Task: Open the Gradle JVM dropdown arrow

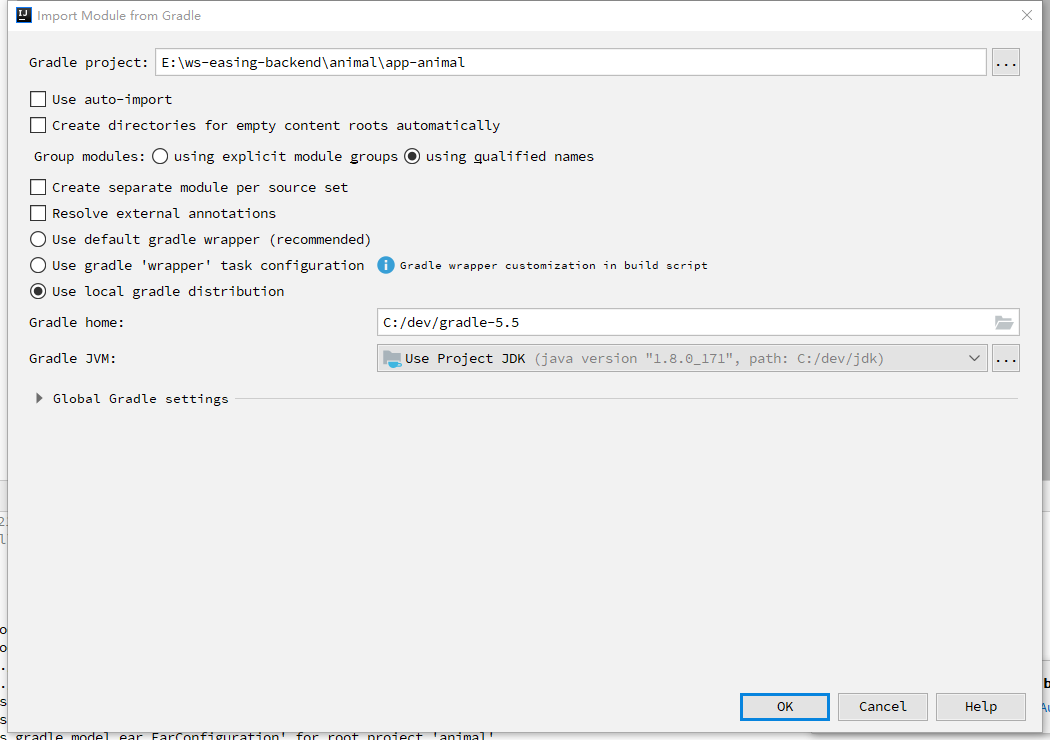Action: (x=974, y=358)
